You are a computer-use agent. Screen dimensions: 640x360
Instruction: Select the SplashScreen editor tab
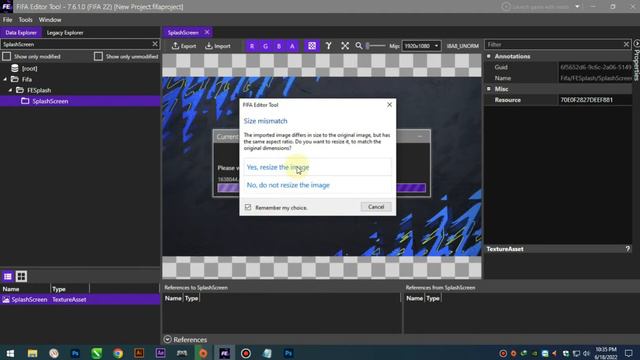pyautogui.click(x=183, y=33)
